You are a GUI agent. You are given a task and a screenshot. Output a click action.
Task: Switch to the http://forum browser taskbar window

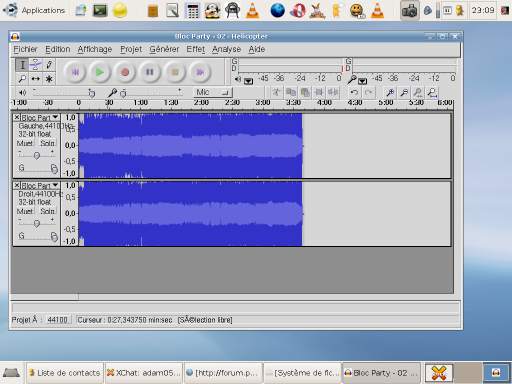(x=223, y=373)
